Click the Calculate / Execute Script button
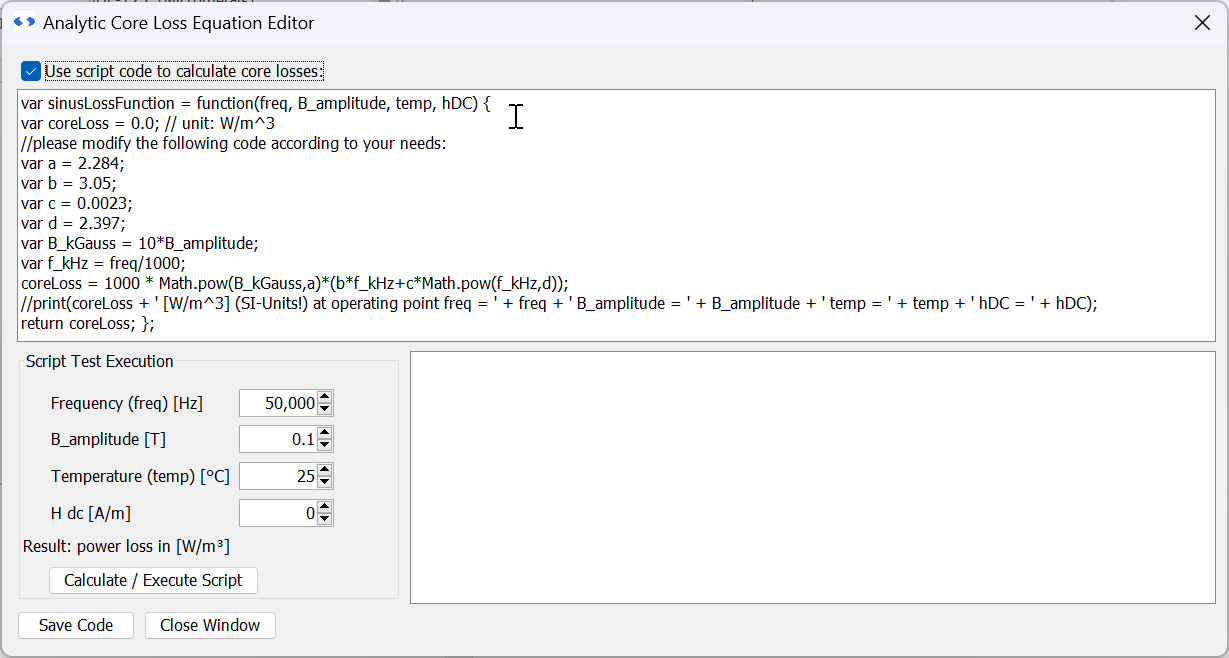The image size is (1229, 658). (153, 580)
